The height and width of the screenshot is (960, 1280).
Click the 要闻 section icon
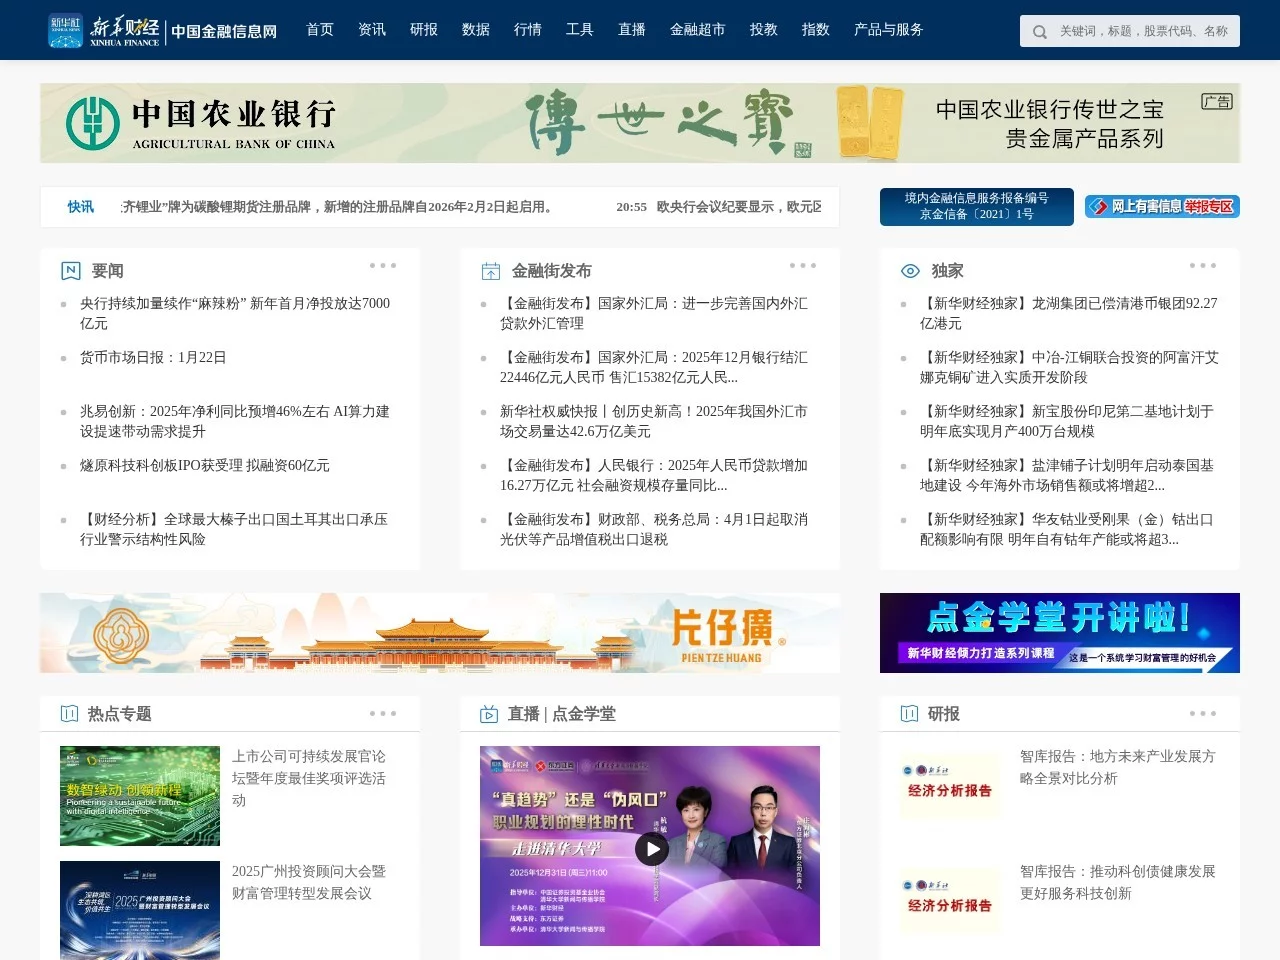[69, 270]
